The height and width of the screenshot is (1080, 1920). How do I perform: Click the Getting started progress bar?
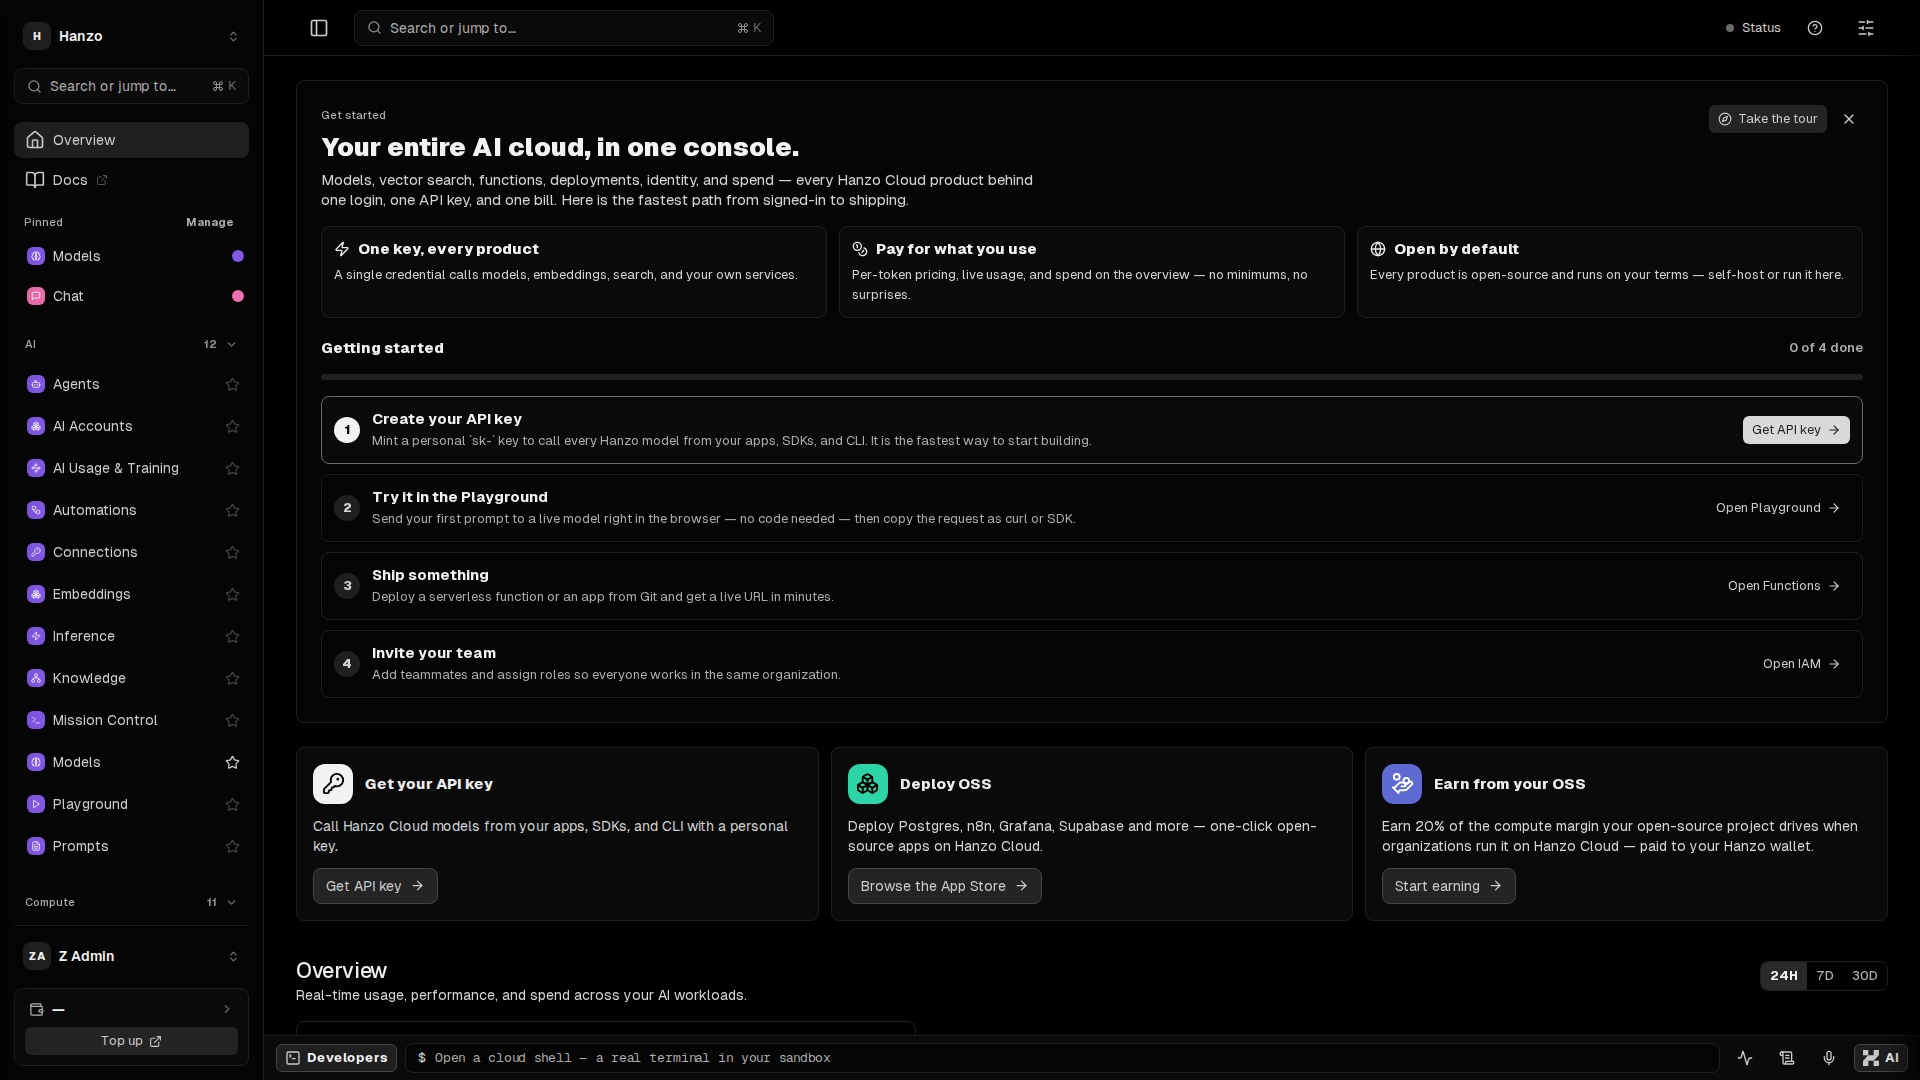click(1091, 377)
